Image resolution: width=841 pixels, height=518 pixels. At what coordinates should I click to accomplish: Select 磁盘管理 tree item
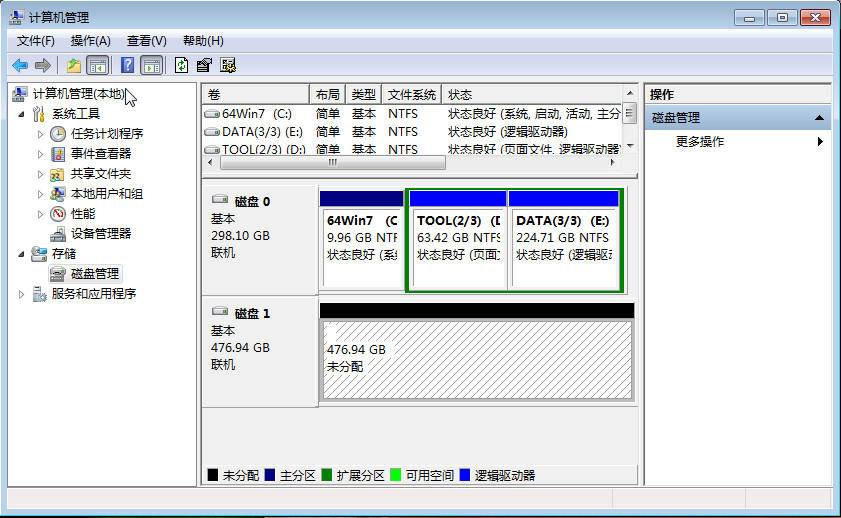pos(95,273)
